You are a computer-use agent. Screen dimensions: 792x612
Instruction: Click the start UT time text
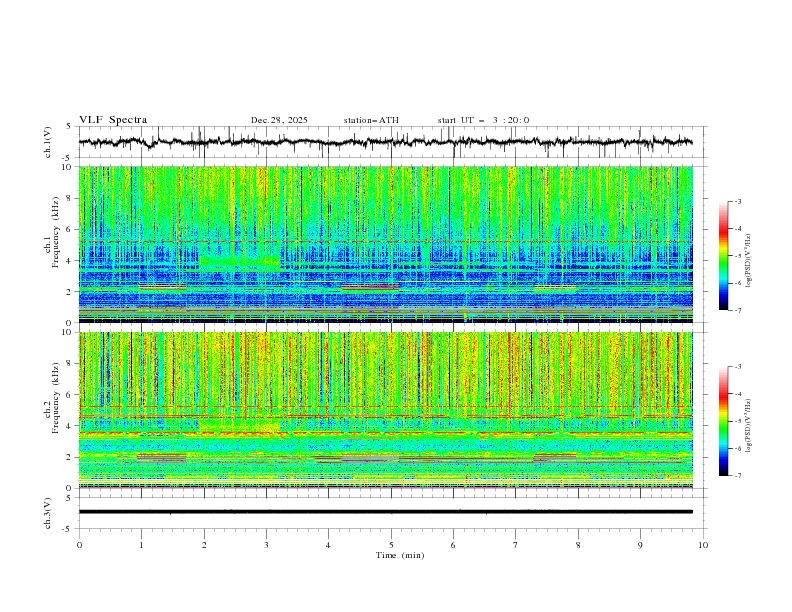483,120
